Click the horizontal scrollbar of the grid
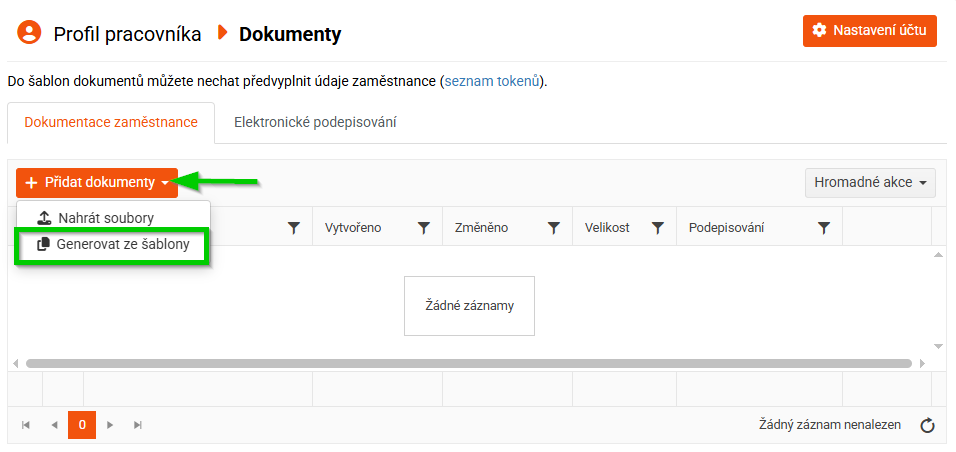This screenshot has height=452, width=956. tap(468, 363)
